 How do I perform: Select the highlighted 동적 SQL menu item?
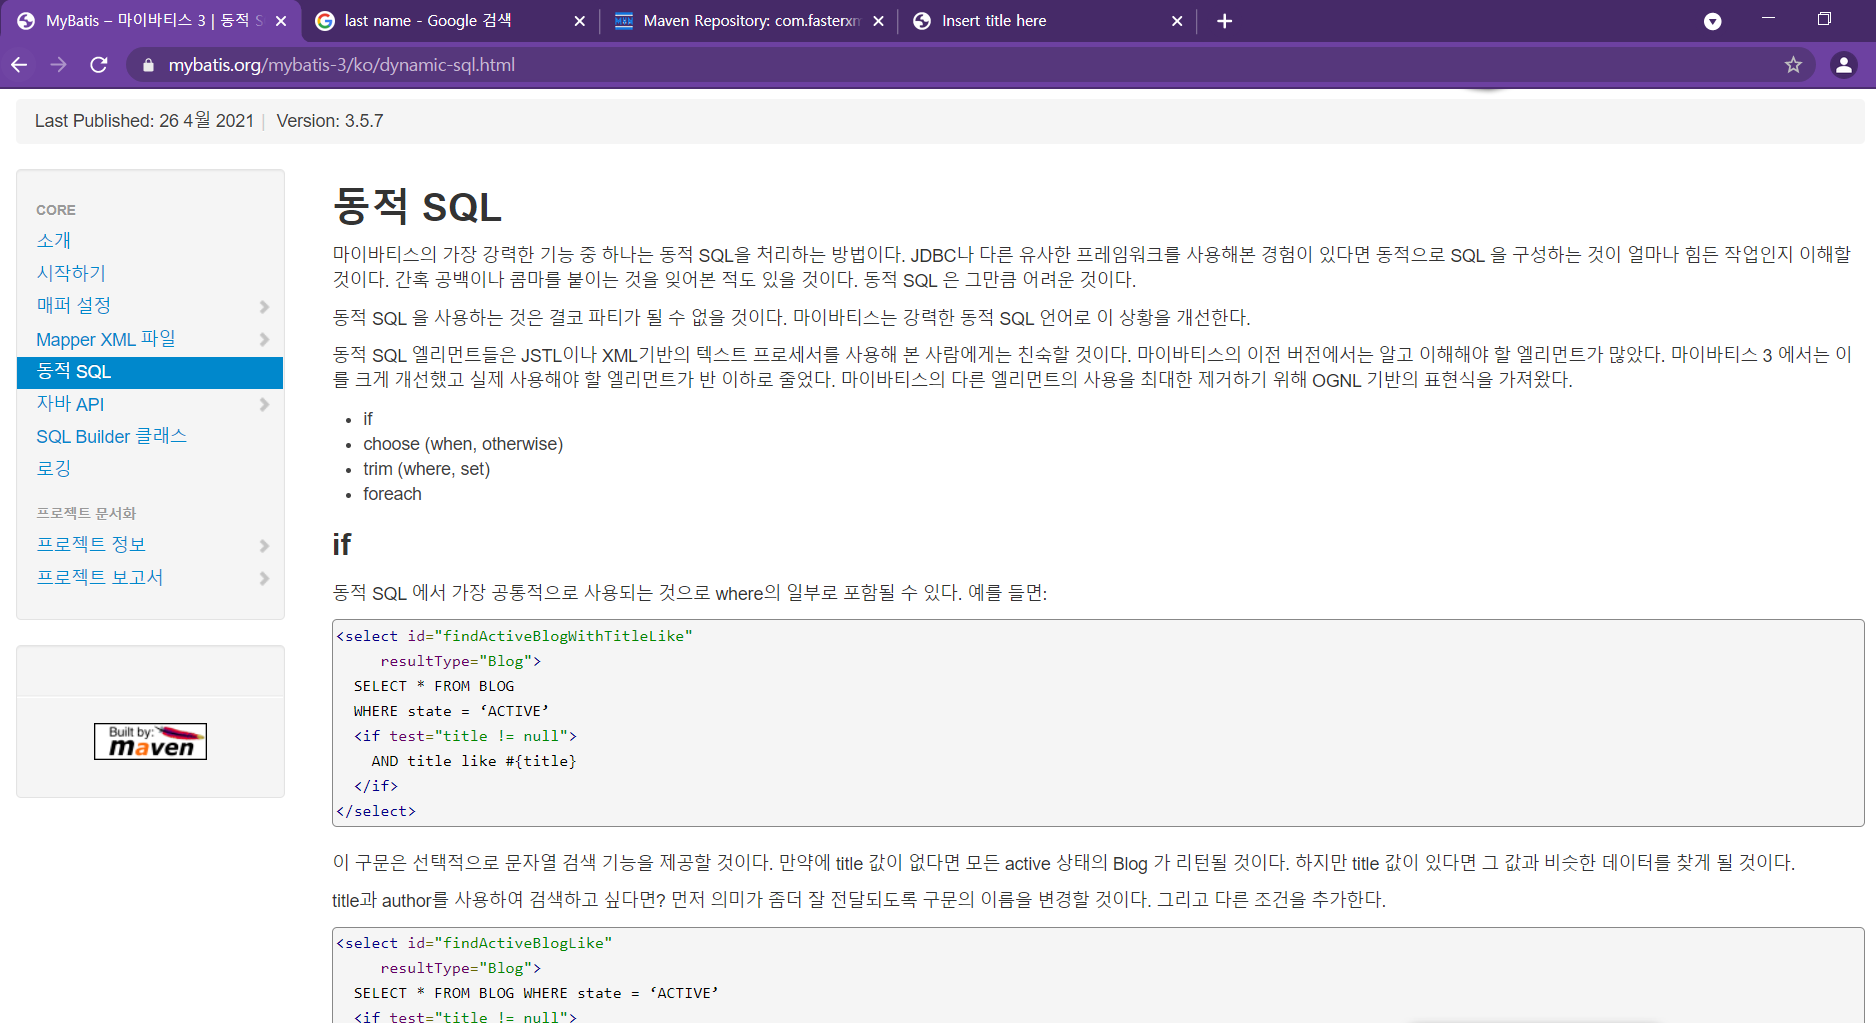(150, 372)
